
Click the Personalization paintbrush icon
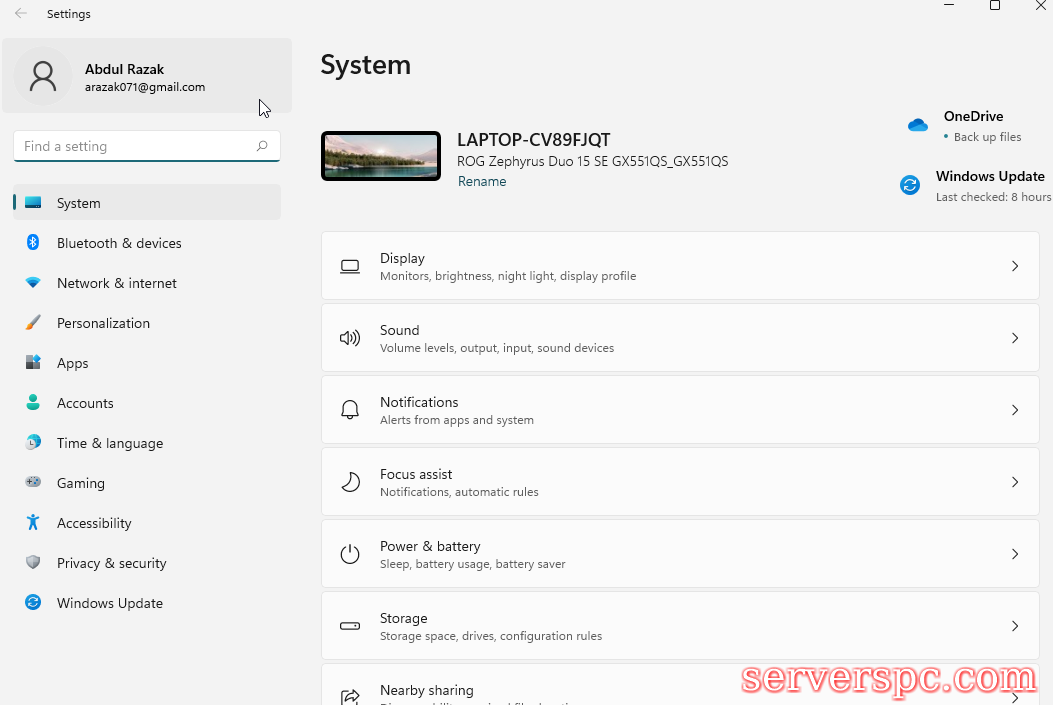coord(33,323)
